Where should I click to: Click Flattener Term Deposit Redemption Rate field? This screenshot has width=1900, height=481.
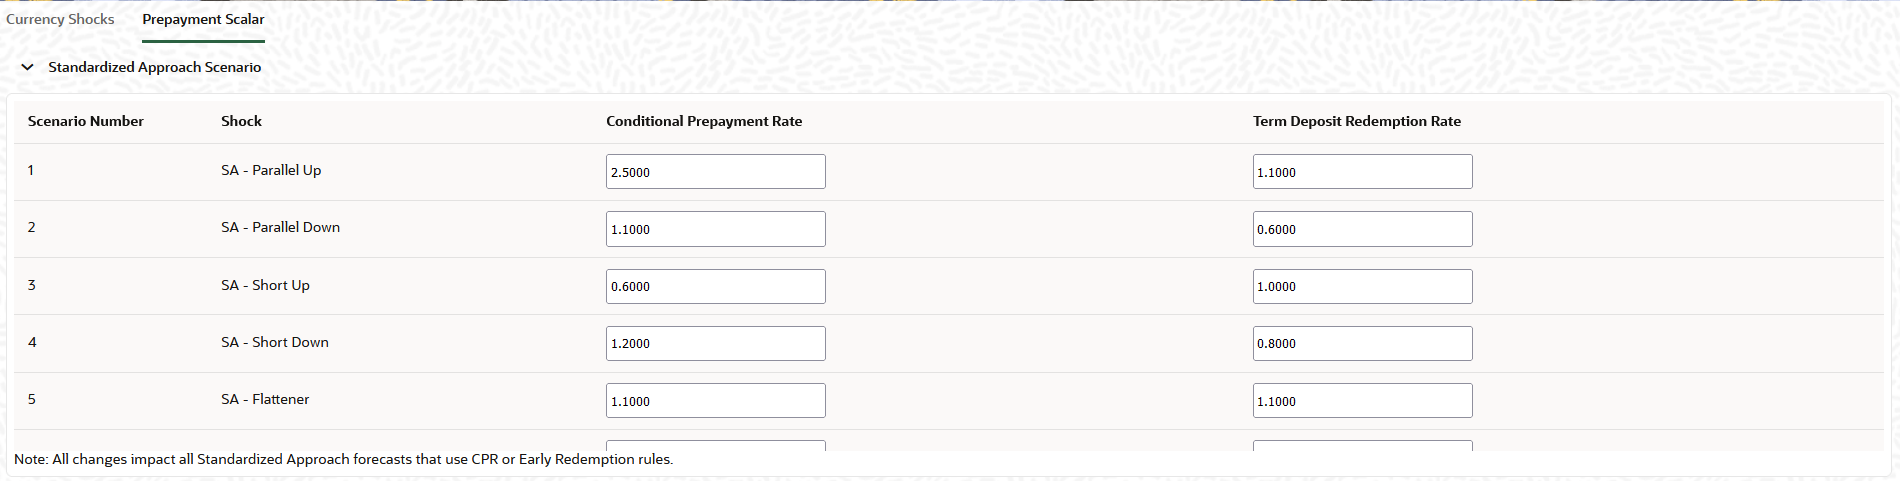[x=1362, y=400]
